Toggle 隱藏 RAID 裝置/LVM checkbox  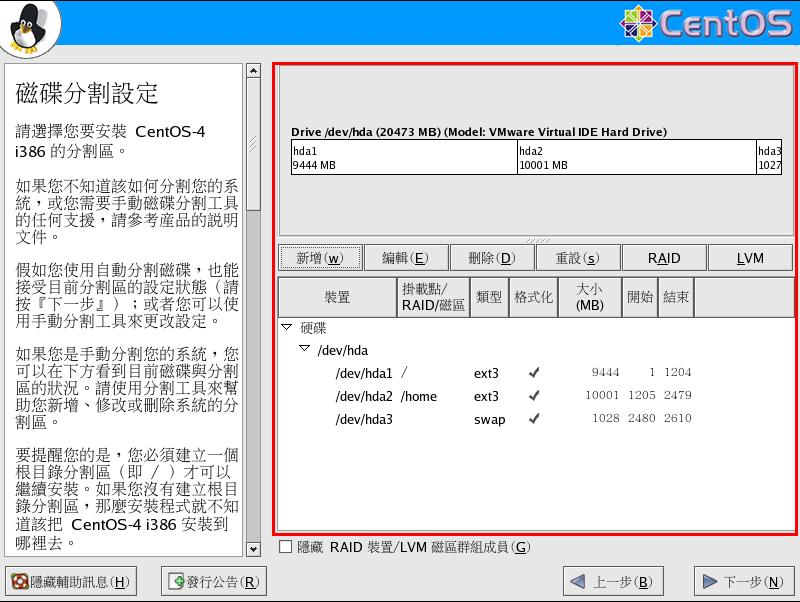[x=286, y=547]
